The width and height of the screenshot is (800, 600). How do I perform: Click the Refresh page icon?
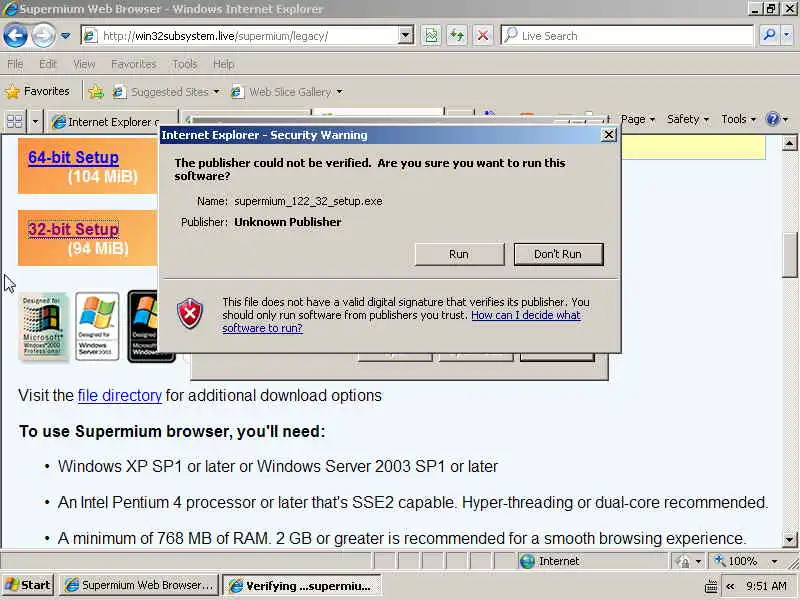(x=457, y=36)
